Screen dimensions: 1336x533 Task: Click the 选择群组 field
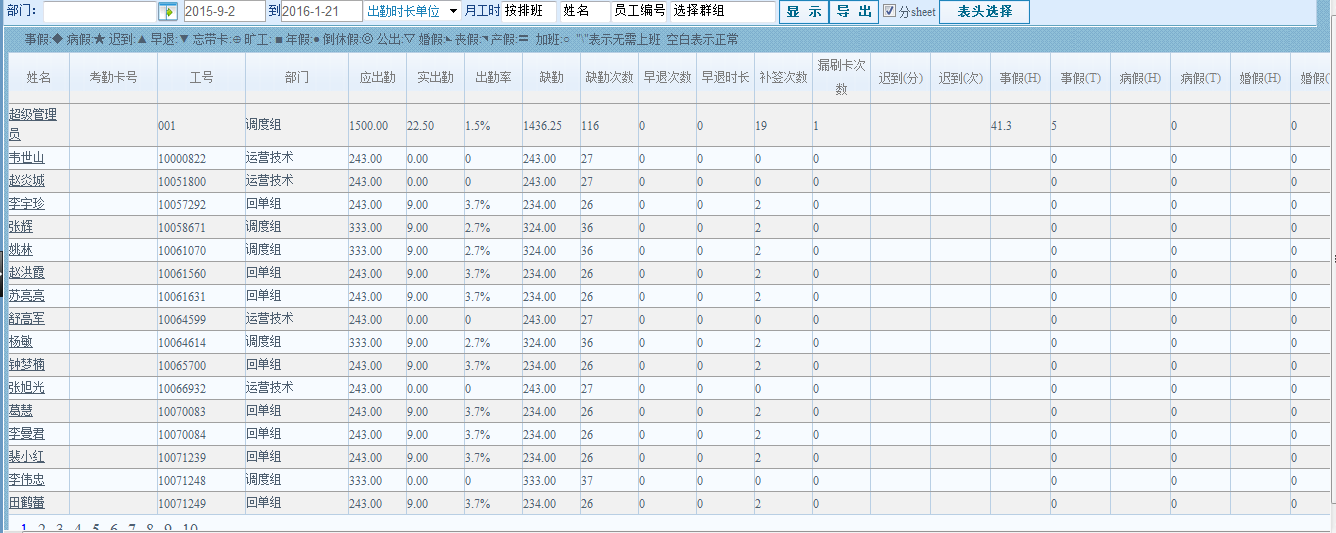[722, 12]
